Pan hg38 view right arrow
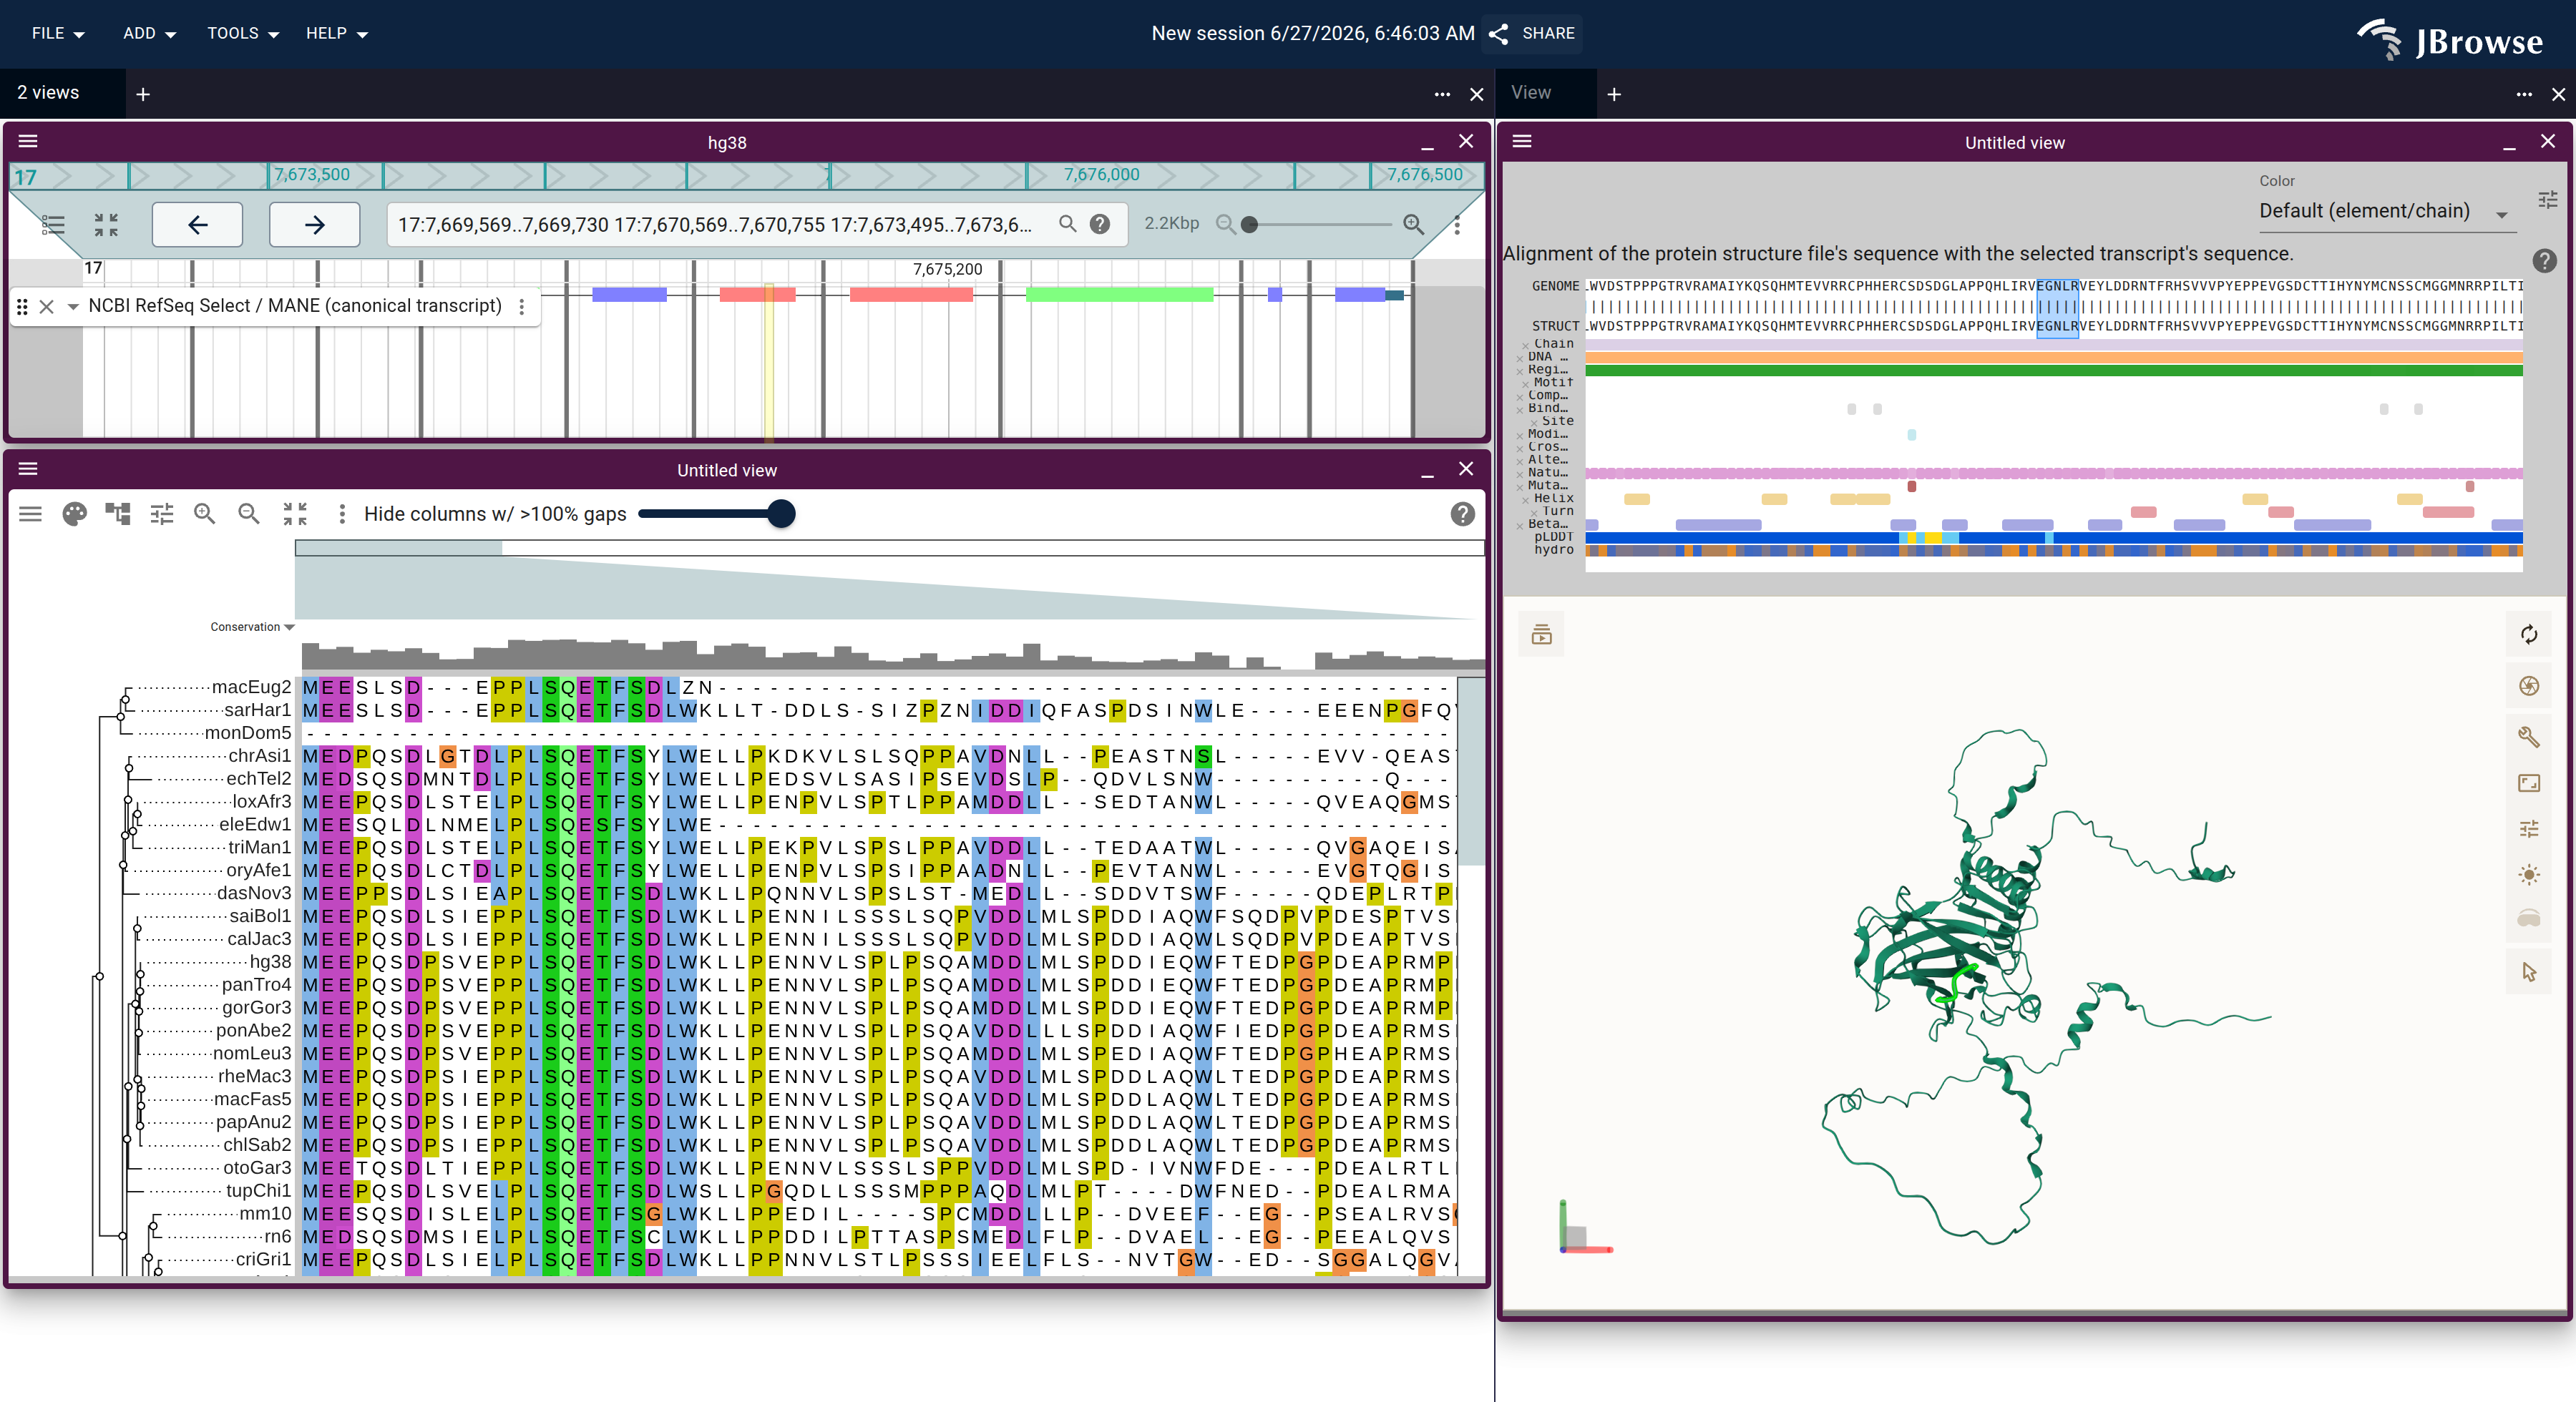The height and width of the screenshot is (1402, 2576). coord(314,224)
